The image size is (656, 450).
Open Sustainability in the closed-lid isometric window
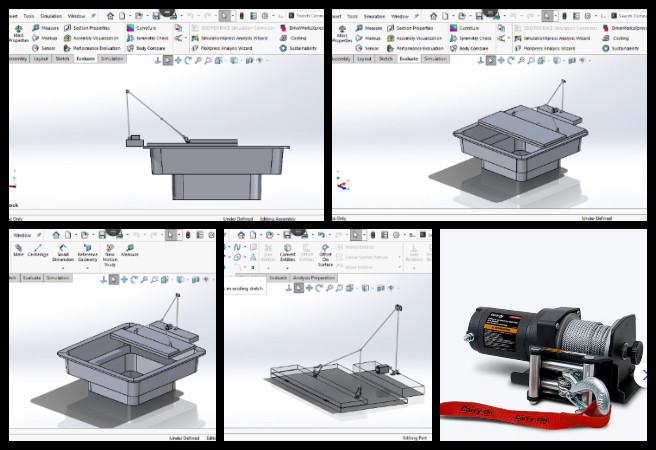pos(621,48)
